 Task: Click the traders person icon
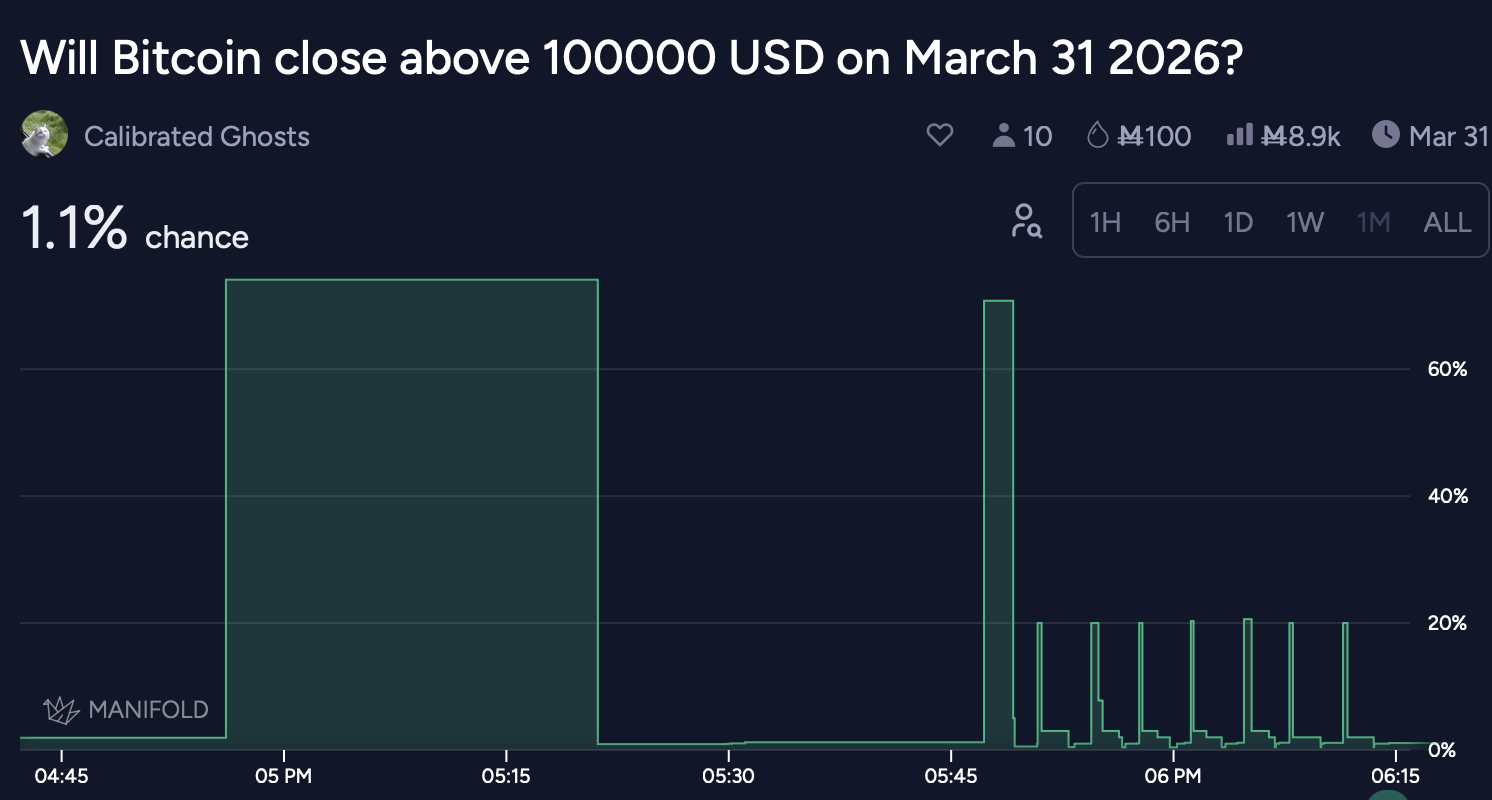(x=1003, y=135)
